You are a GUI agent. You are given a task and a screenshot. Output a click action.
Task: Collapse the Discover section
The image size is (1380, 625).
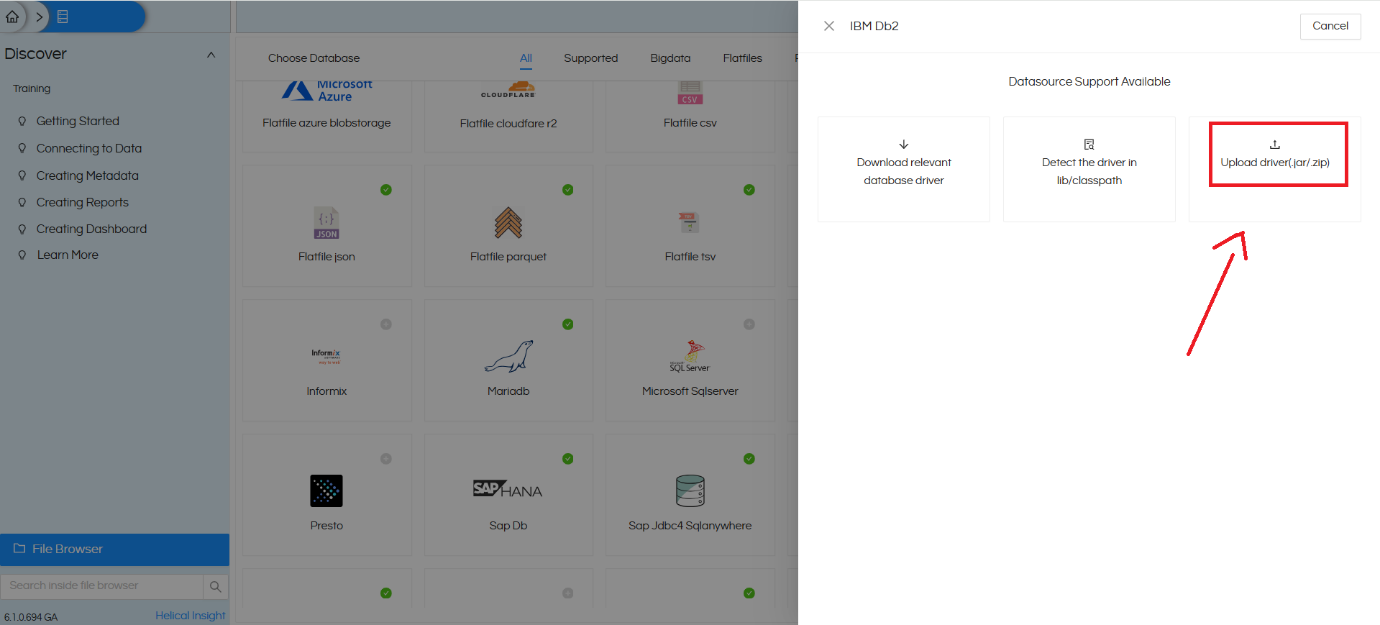click(211, 53)
